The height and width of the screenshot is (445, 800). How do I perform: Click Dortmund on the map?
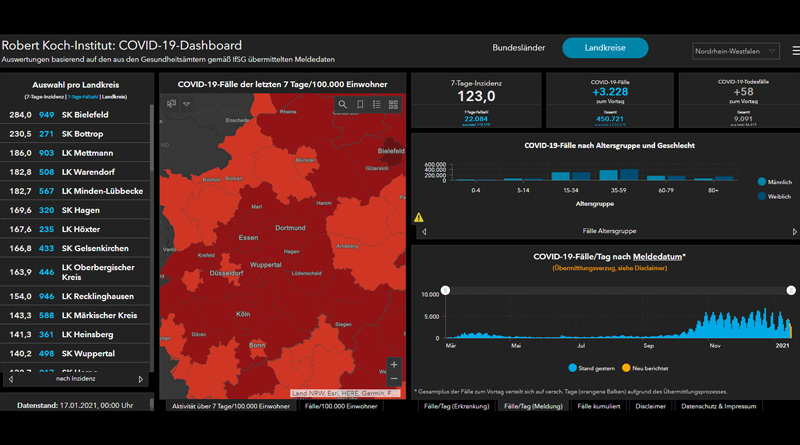290,228
